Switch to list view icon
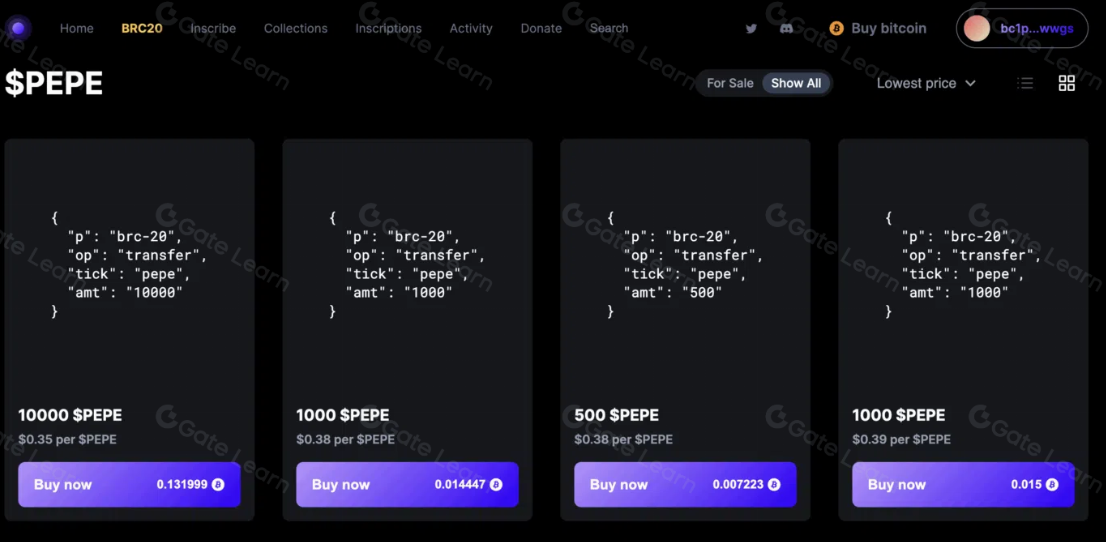1106x542 pixels. [x=1025, y=83]
